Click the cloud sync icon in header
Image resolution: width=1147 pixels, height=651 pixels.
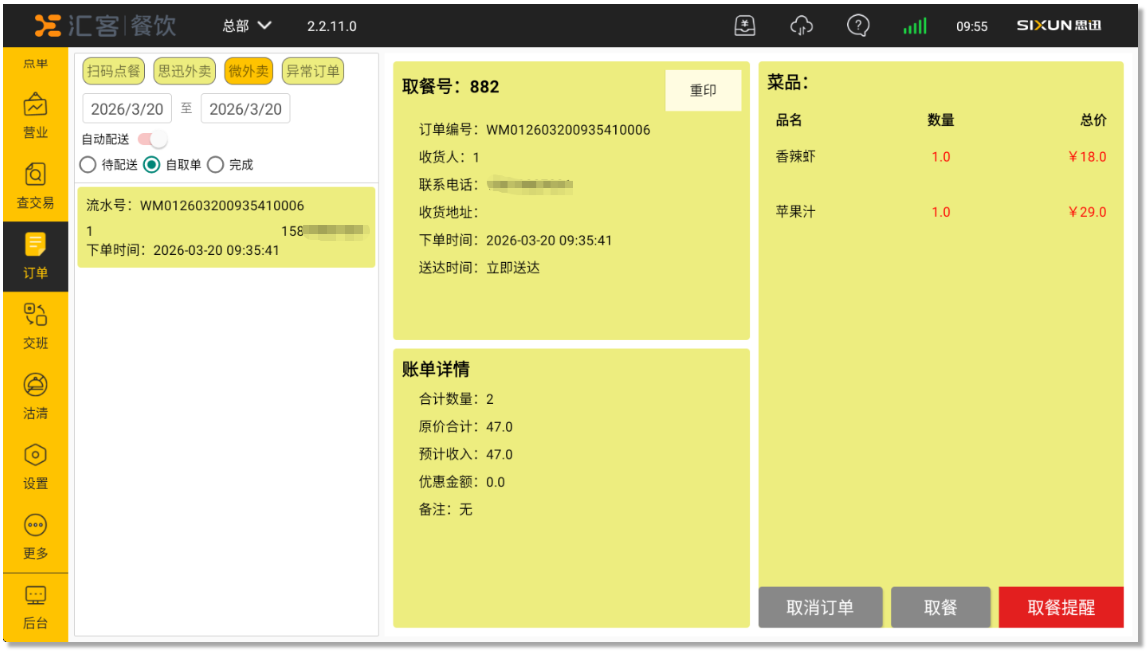801,26
